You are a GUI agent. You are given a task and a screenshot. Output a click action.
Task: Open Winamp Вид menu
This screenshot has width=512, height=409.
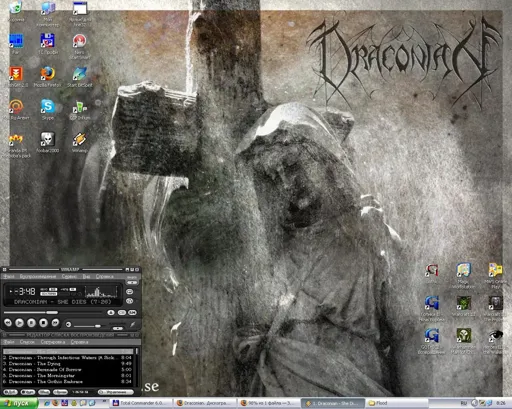pyautogui.click(x=87, y=276)
